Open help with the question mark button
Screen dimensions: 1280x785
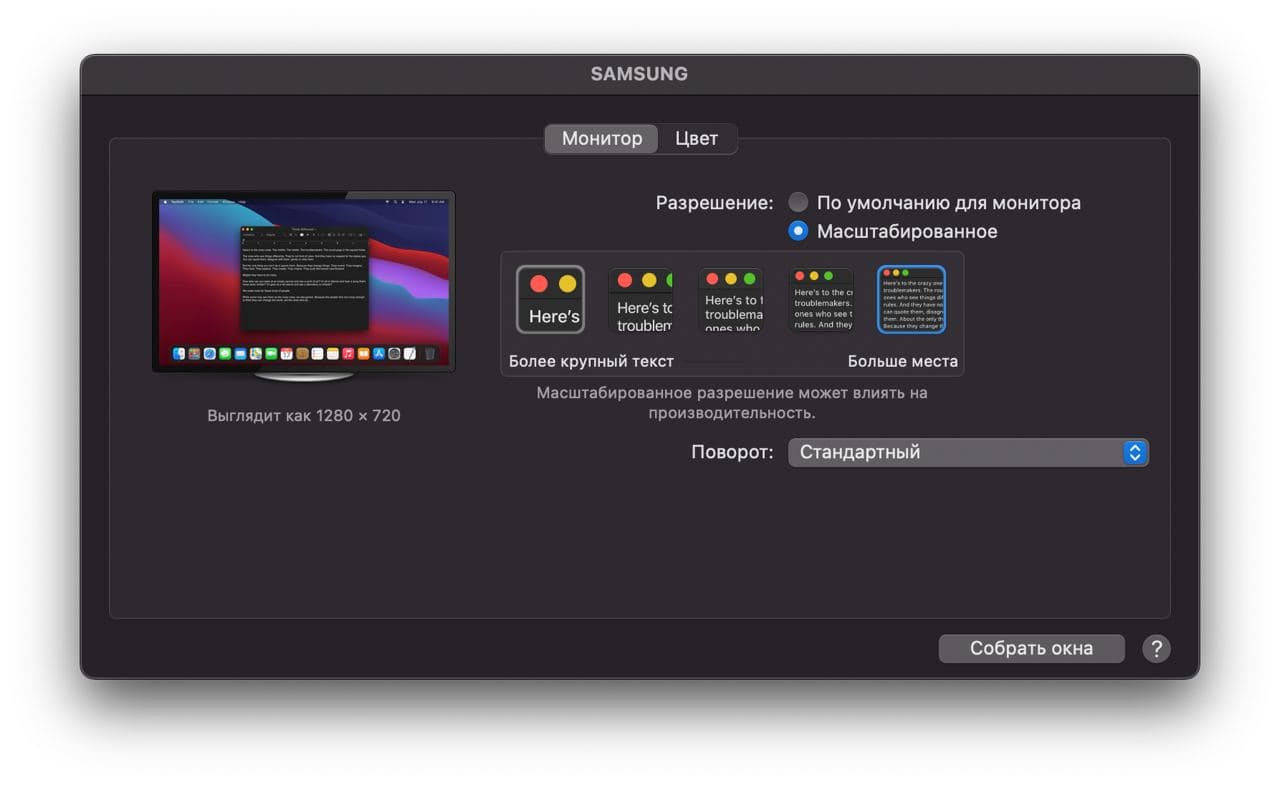(1156, 648)
